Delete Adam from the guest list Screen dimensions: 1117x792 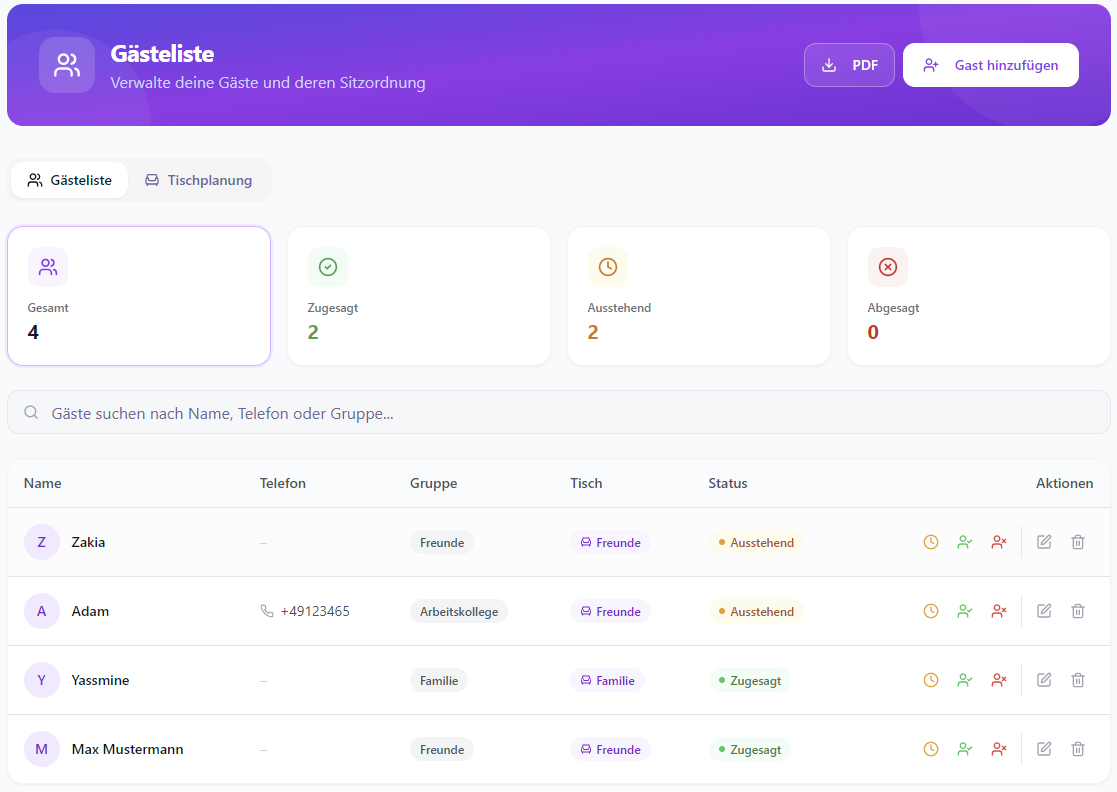(1078, 611)
